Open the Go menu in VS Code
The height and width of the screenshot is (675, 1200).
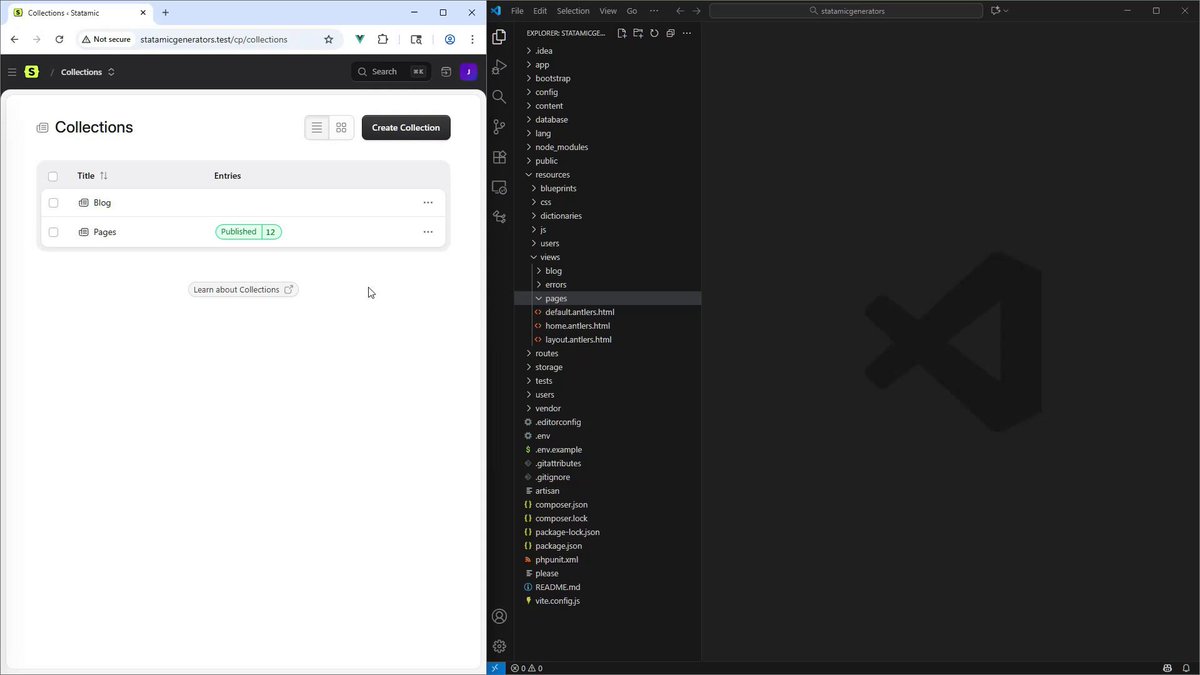click(632, 11)
